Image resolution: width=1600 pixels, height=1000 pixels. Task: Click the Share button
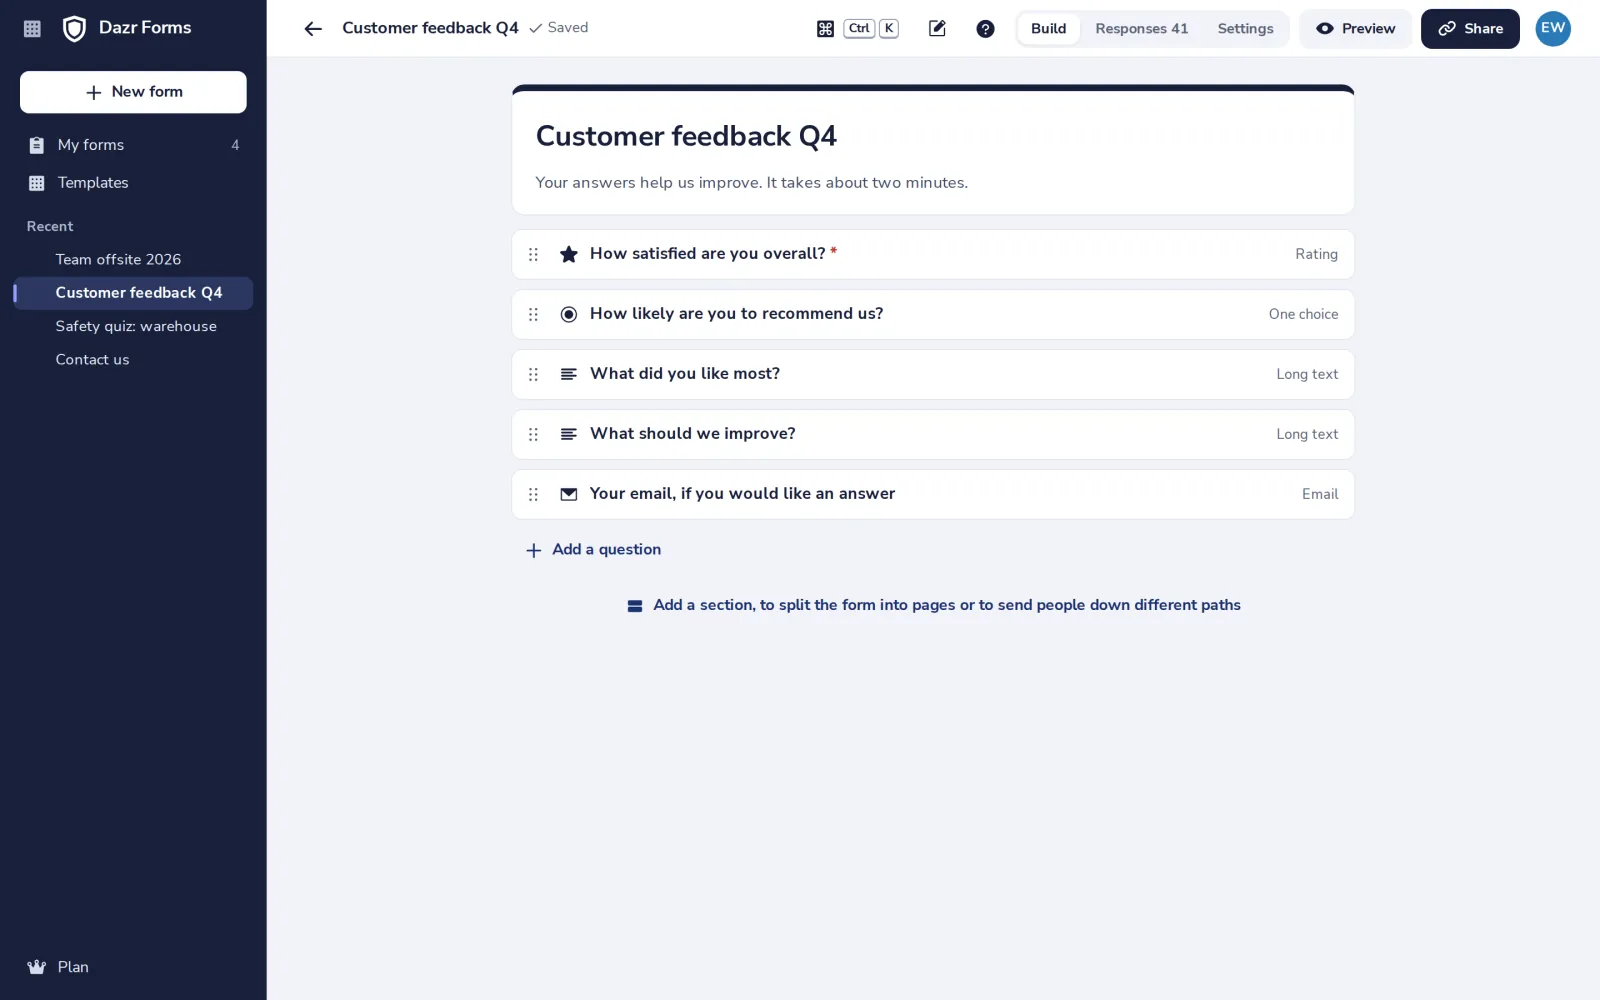(x=1470, y=29)
